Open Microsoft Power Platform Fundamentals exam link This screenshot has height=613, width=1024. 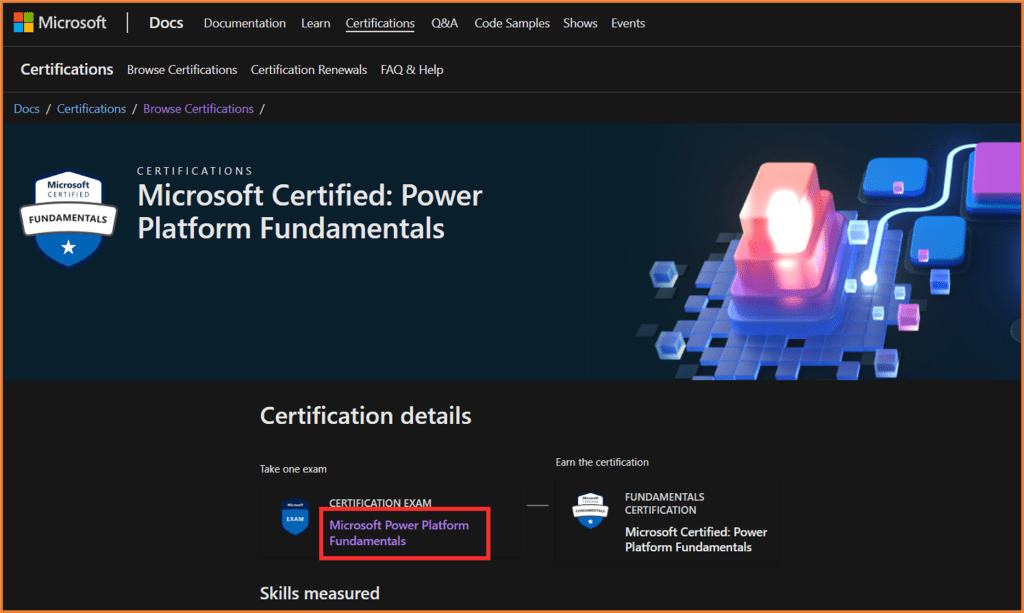[x=399, y=533]
